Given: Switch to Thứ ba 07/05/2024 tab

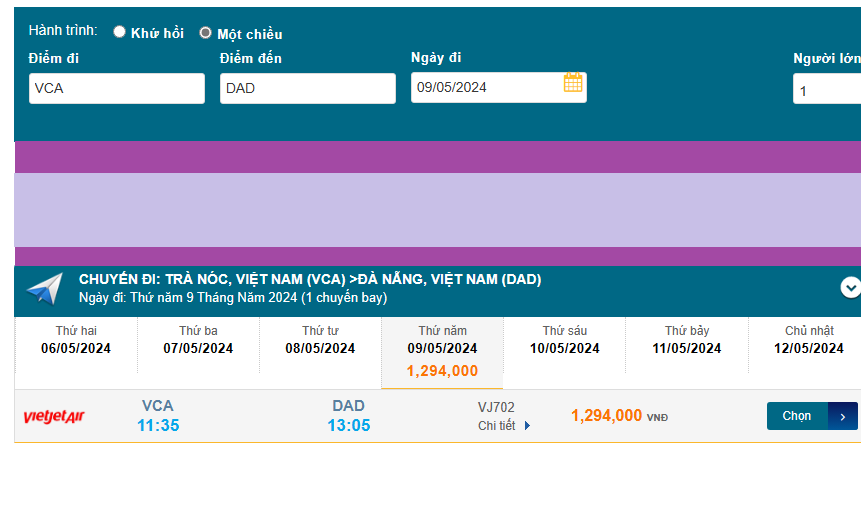Looking at the screenshot, I should point(198,341).
